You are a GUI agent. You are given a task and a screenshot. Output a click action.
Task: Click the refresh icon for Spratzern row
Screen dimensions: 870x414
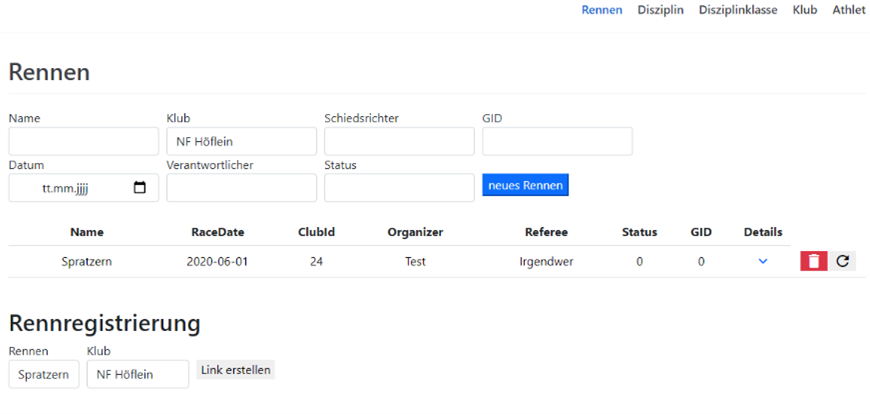[x=842, y=261]
